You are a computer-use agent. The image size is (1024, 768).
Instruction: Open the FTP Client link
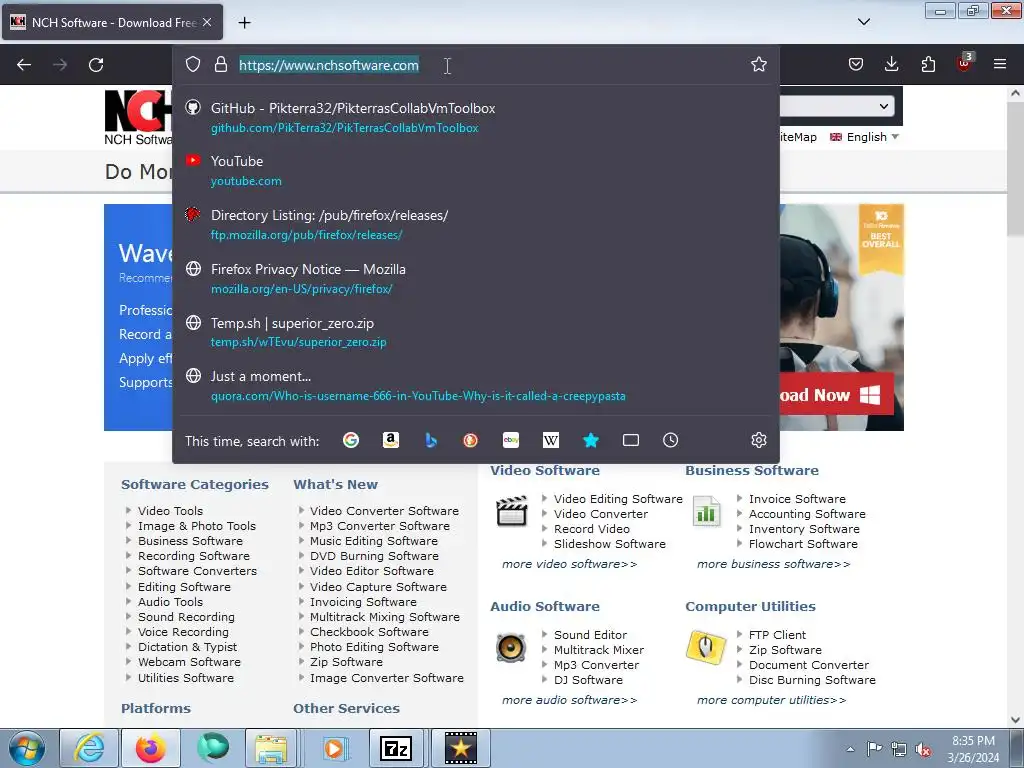pos(777,635)
